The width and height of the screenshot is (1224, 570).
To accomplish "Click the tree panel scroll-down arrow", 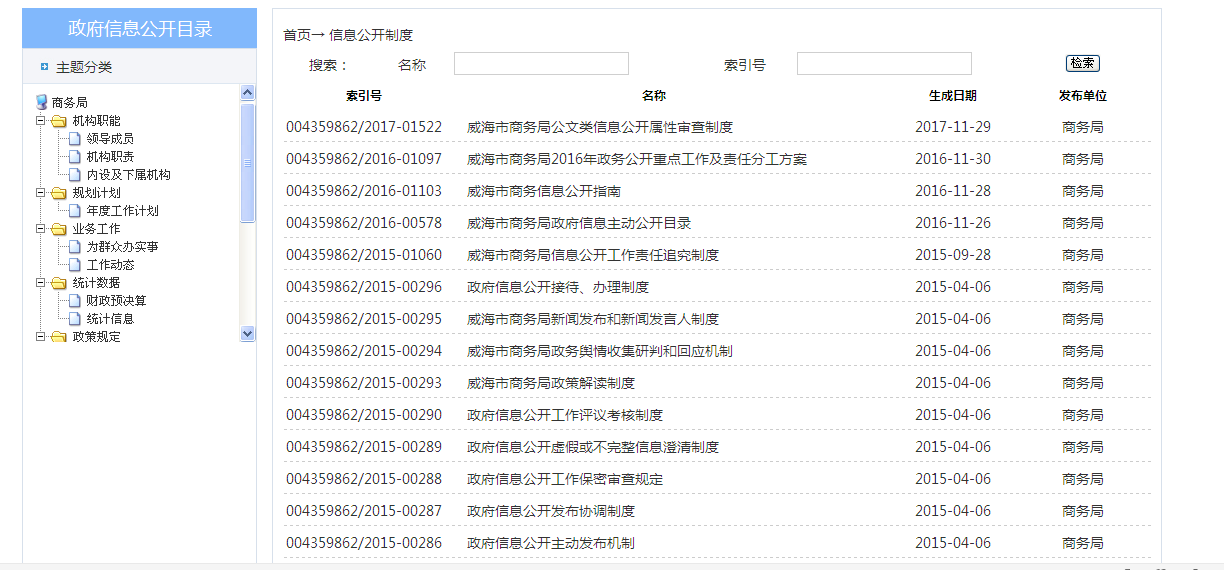I will pos(248,334).
